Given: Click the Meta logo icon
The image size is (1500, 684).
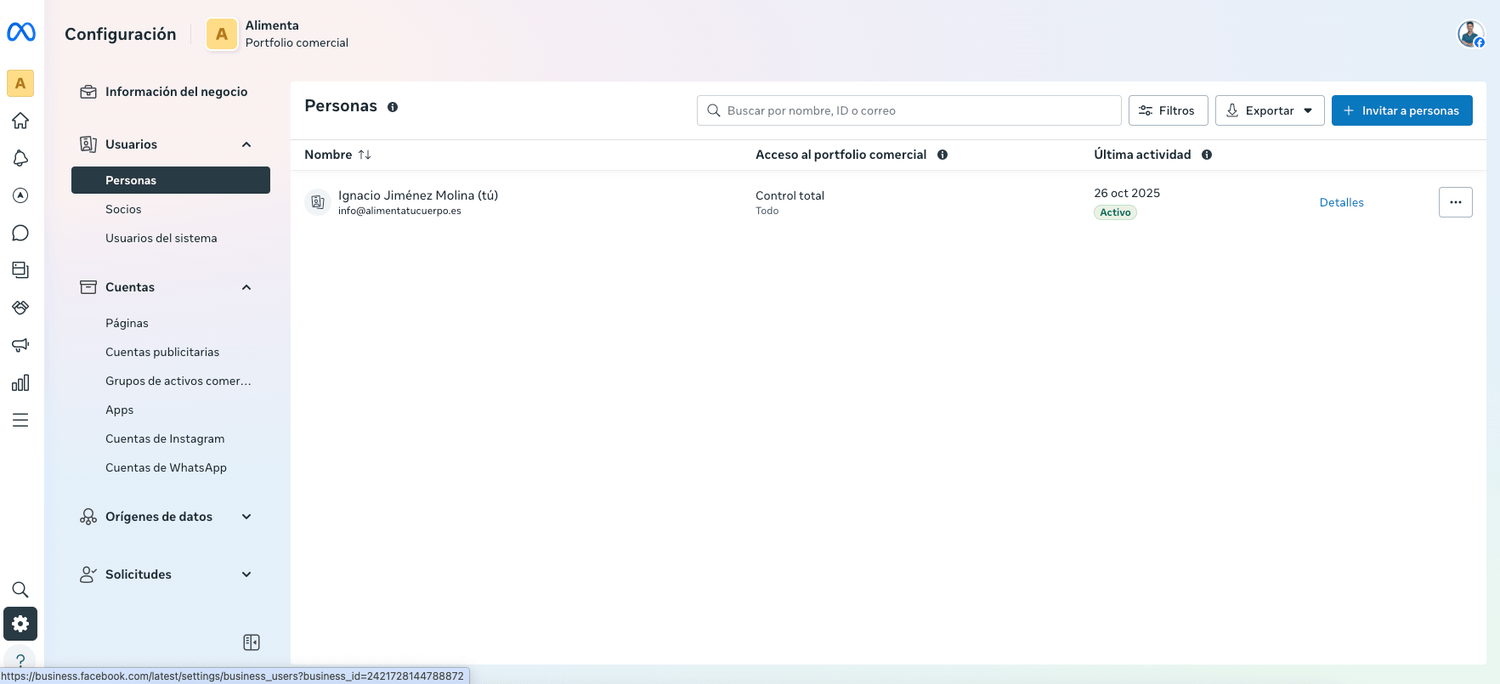Looking at the screenshot, I should tap(21, 33).
